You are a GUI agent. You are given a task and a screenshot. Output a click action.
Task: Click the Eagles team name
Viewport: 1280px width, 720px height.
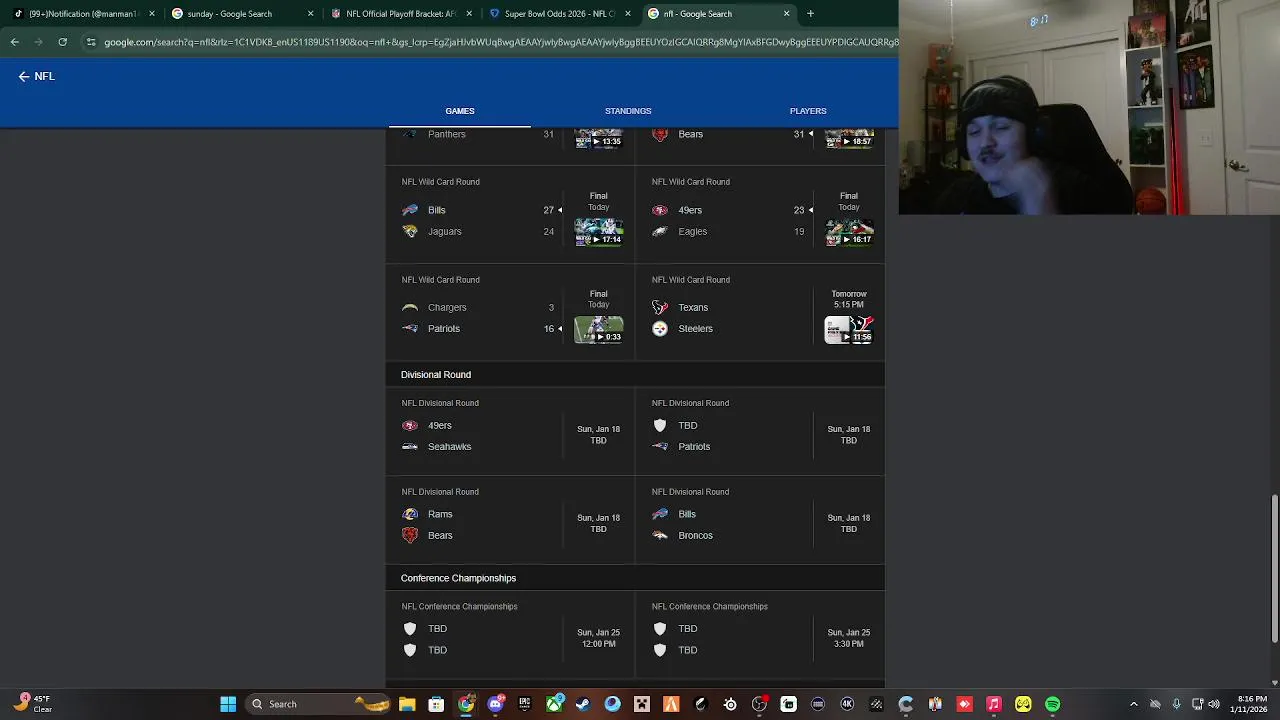[692, 232]
